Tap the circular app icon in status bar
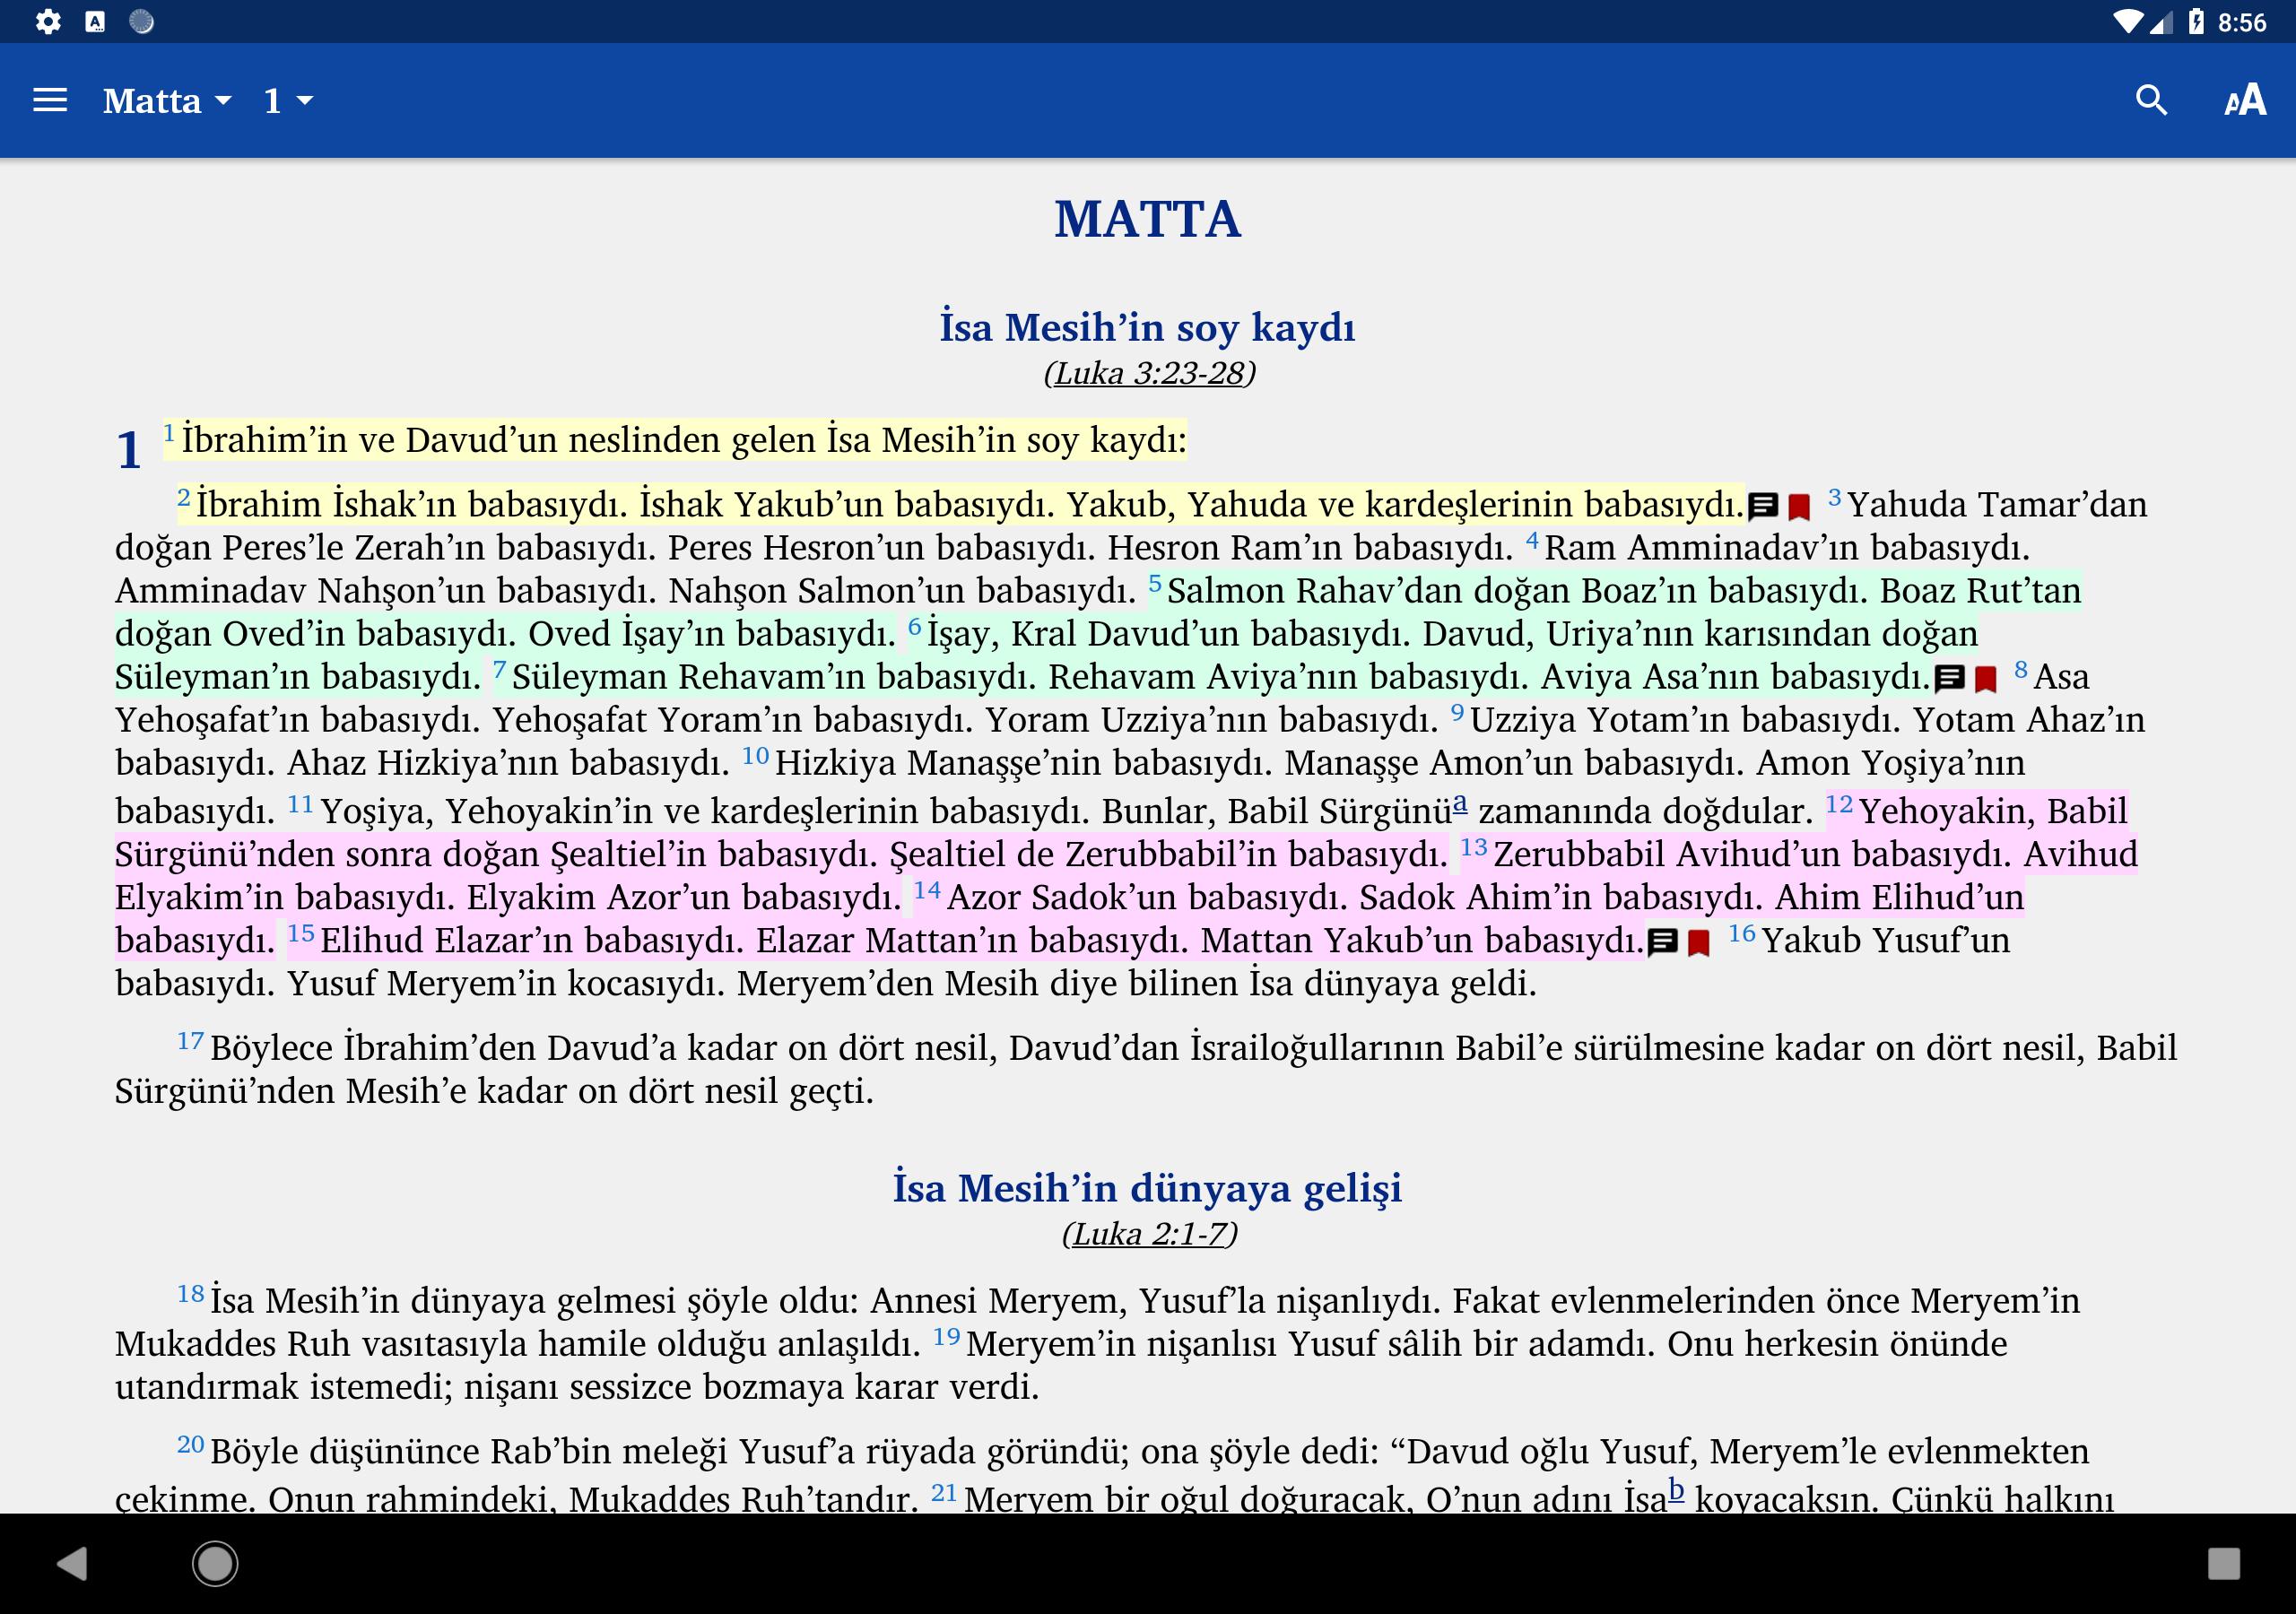Screen dimensions: 2296x1614 142,21
